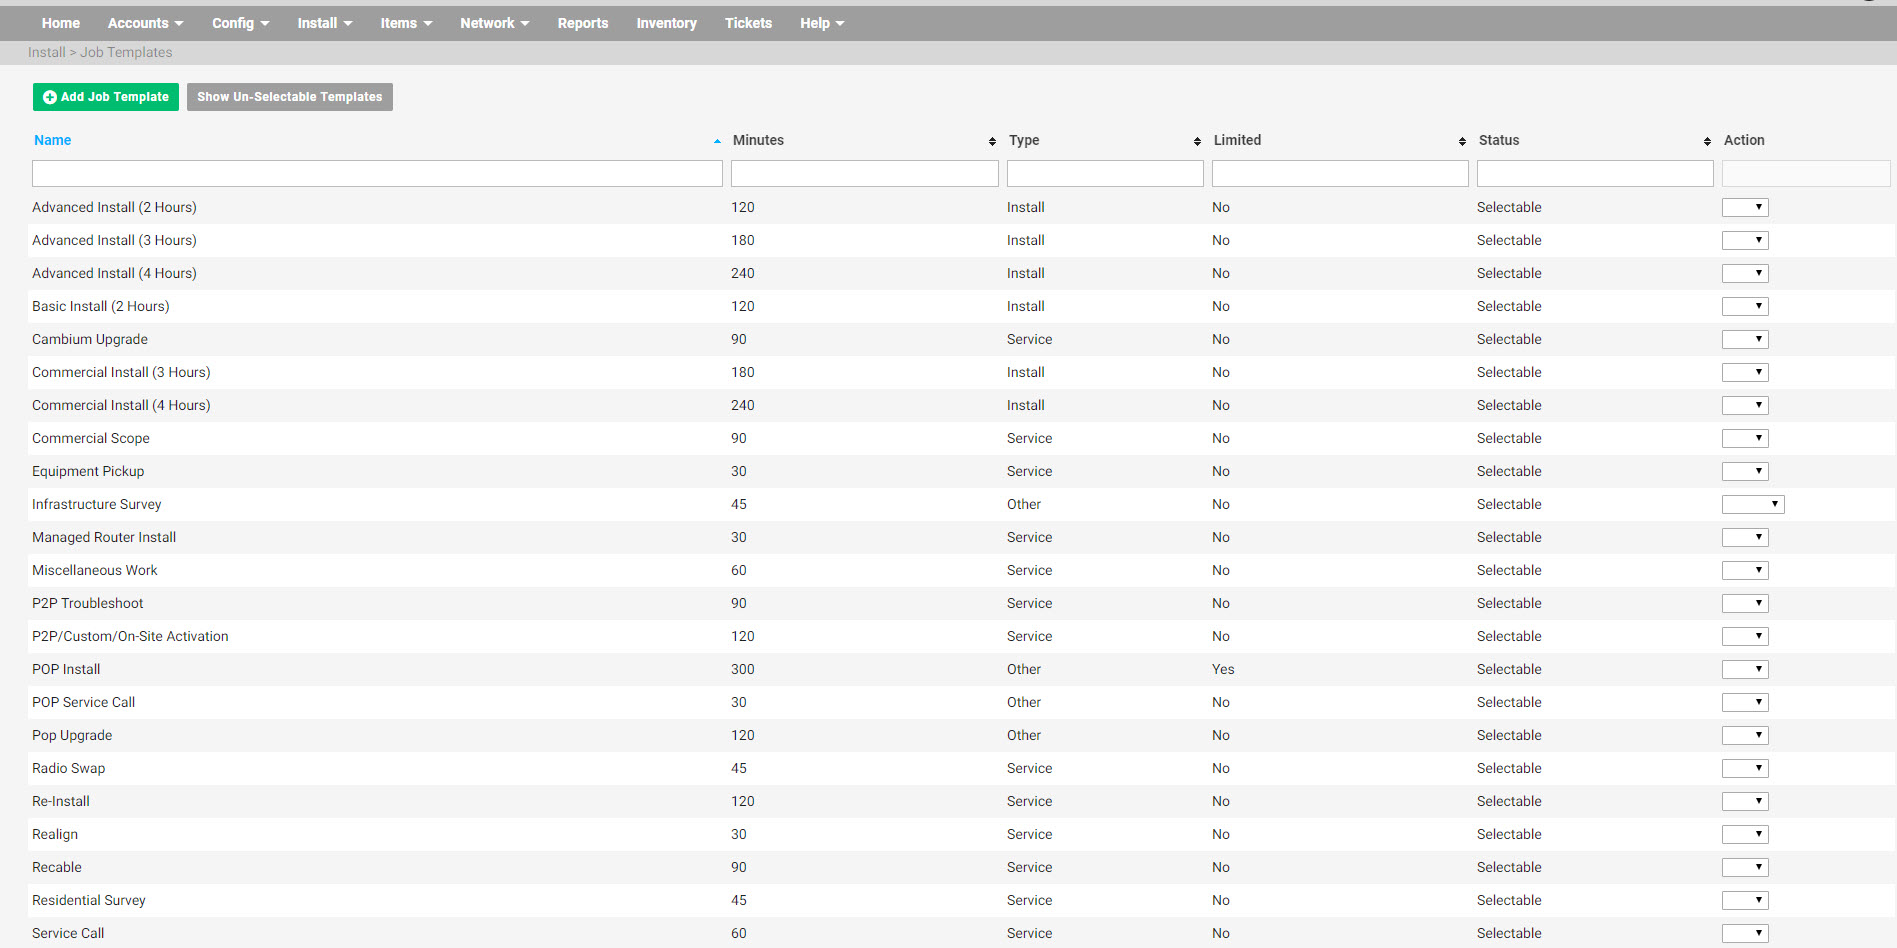The image size is (1897, 948).
Task: Open action dropdown for Commercial Install (4 Hours)
Action: 1745,405
